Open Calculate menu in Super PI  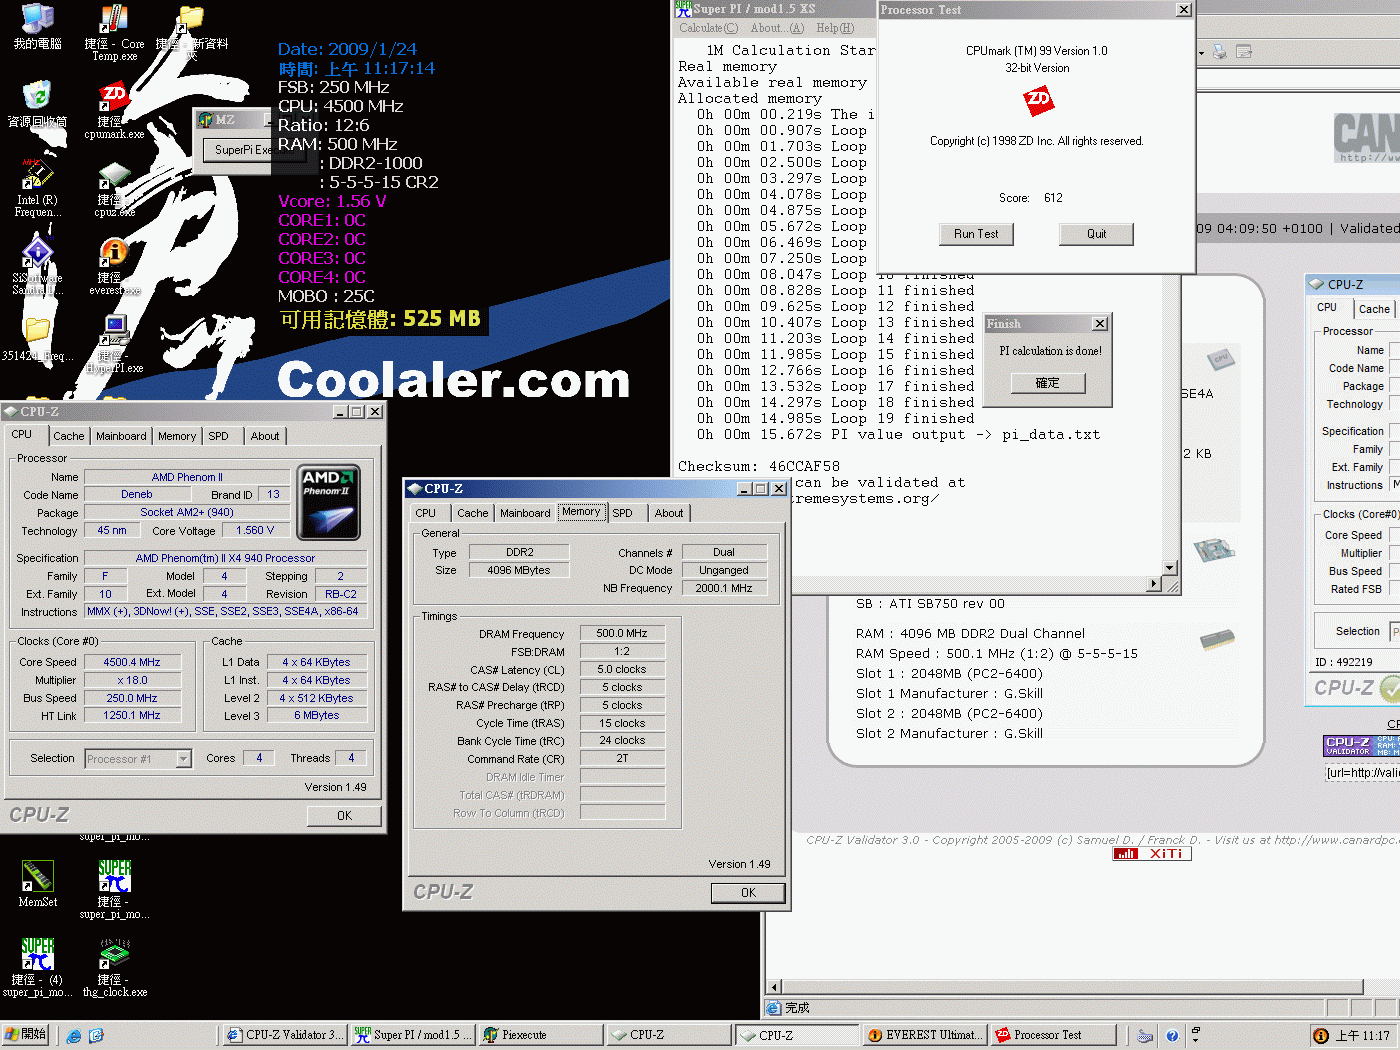coord(708,28)
